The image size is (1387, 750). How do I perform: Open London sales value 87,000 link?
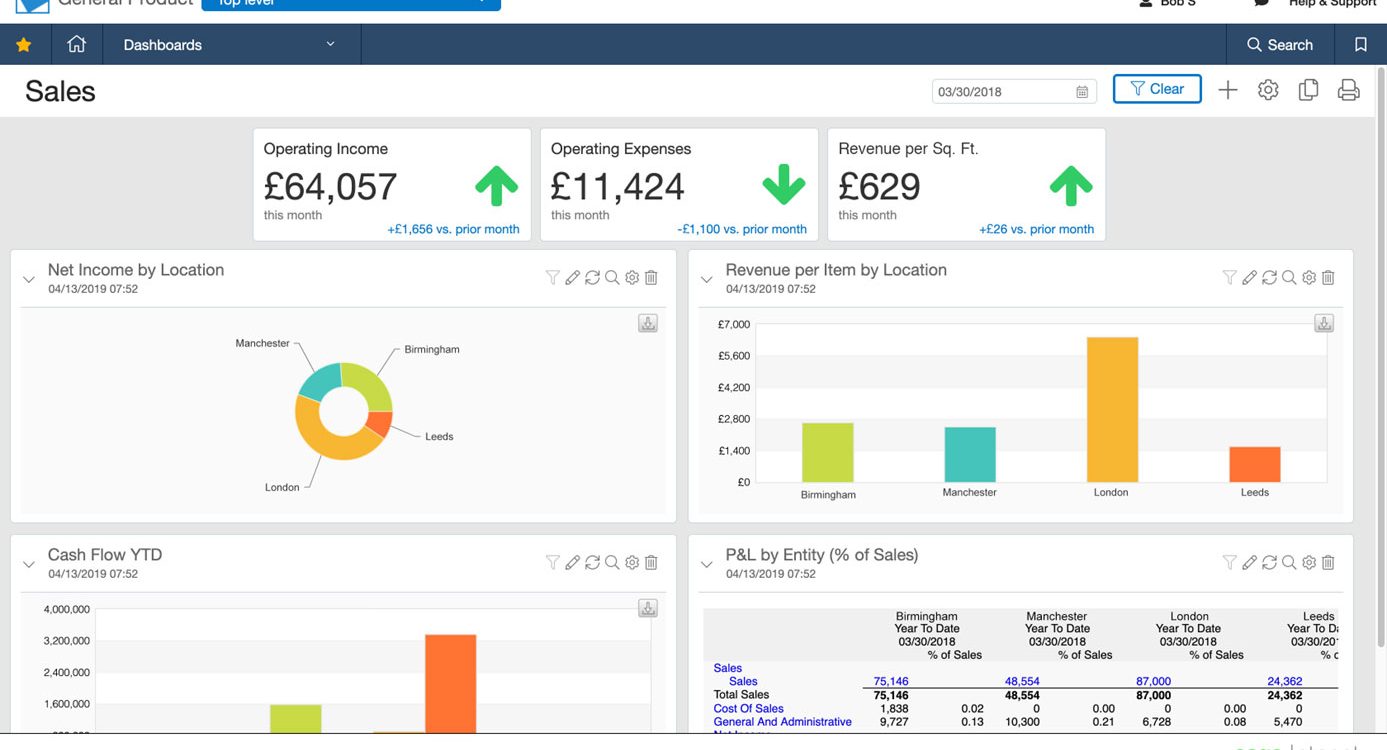(x=1154, y=681)
